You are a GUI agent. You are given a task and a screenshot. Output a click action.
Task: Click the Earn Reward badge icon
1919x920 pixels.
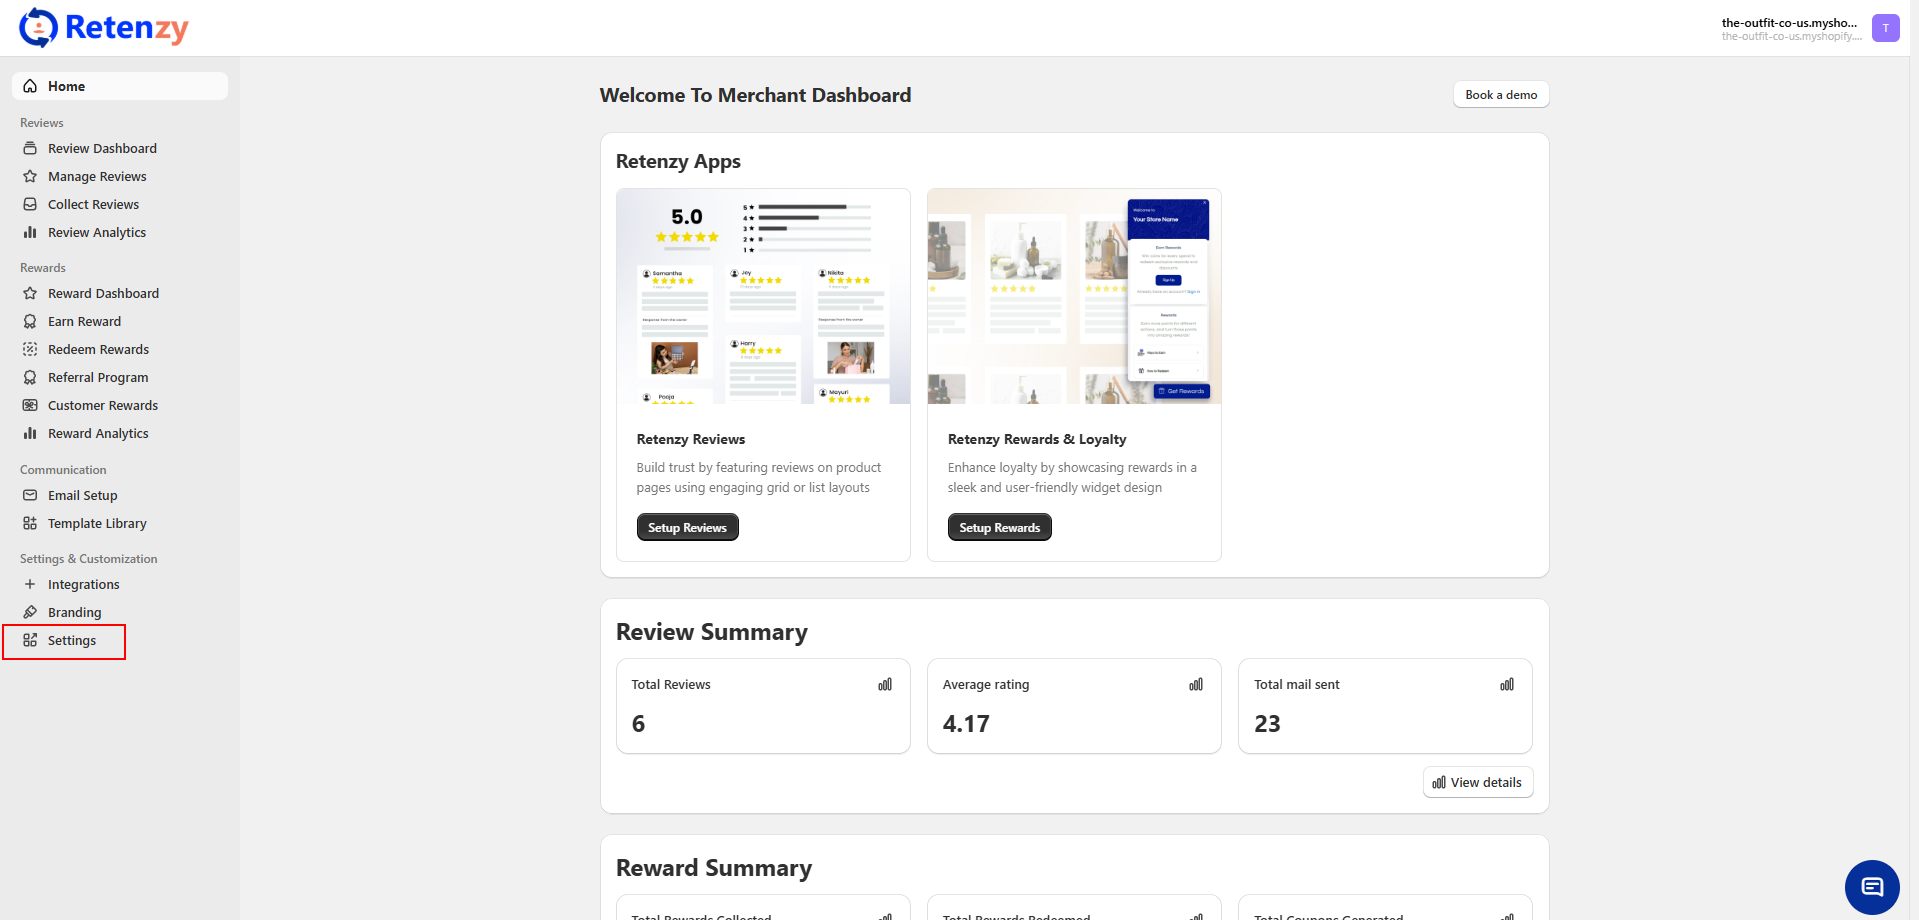pyautogui.click(x=30, y=321)
